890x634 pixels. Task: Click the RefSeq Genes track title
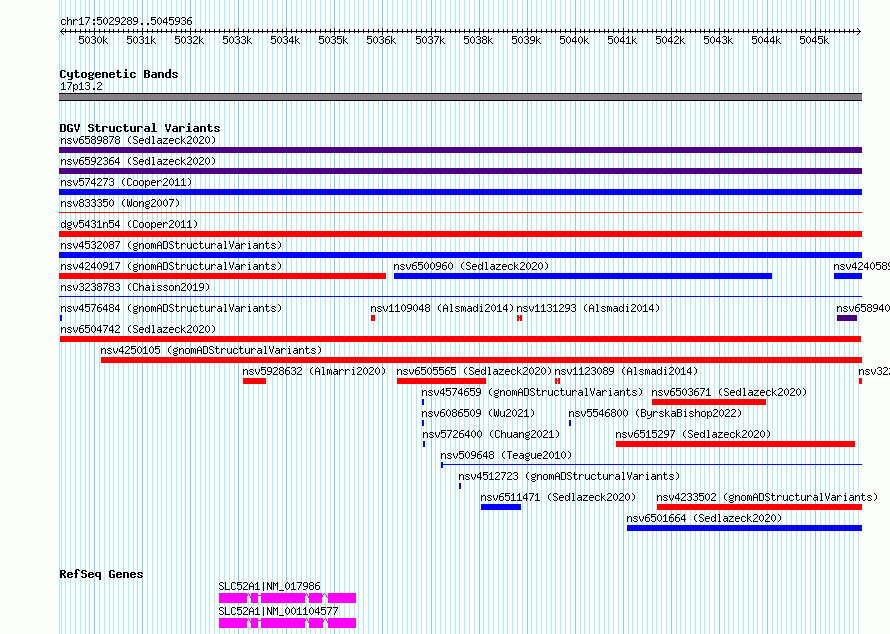(x=101, y=574)
